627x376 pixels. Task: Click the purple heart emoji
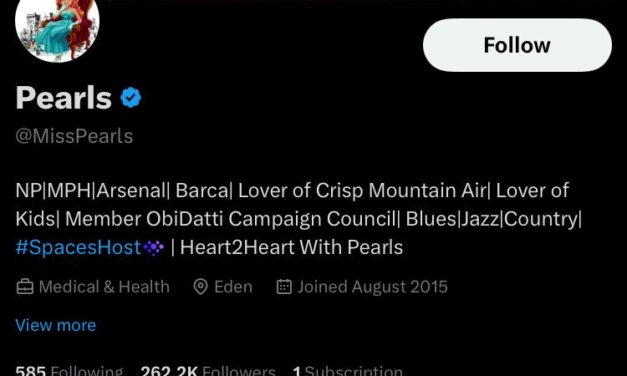click(x=154, y=248)
